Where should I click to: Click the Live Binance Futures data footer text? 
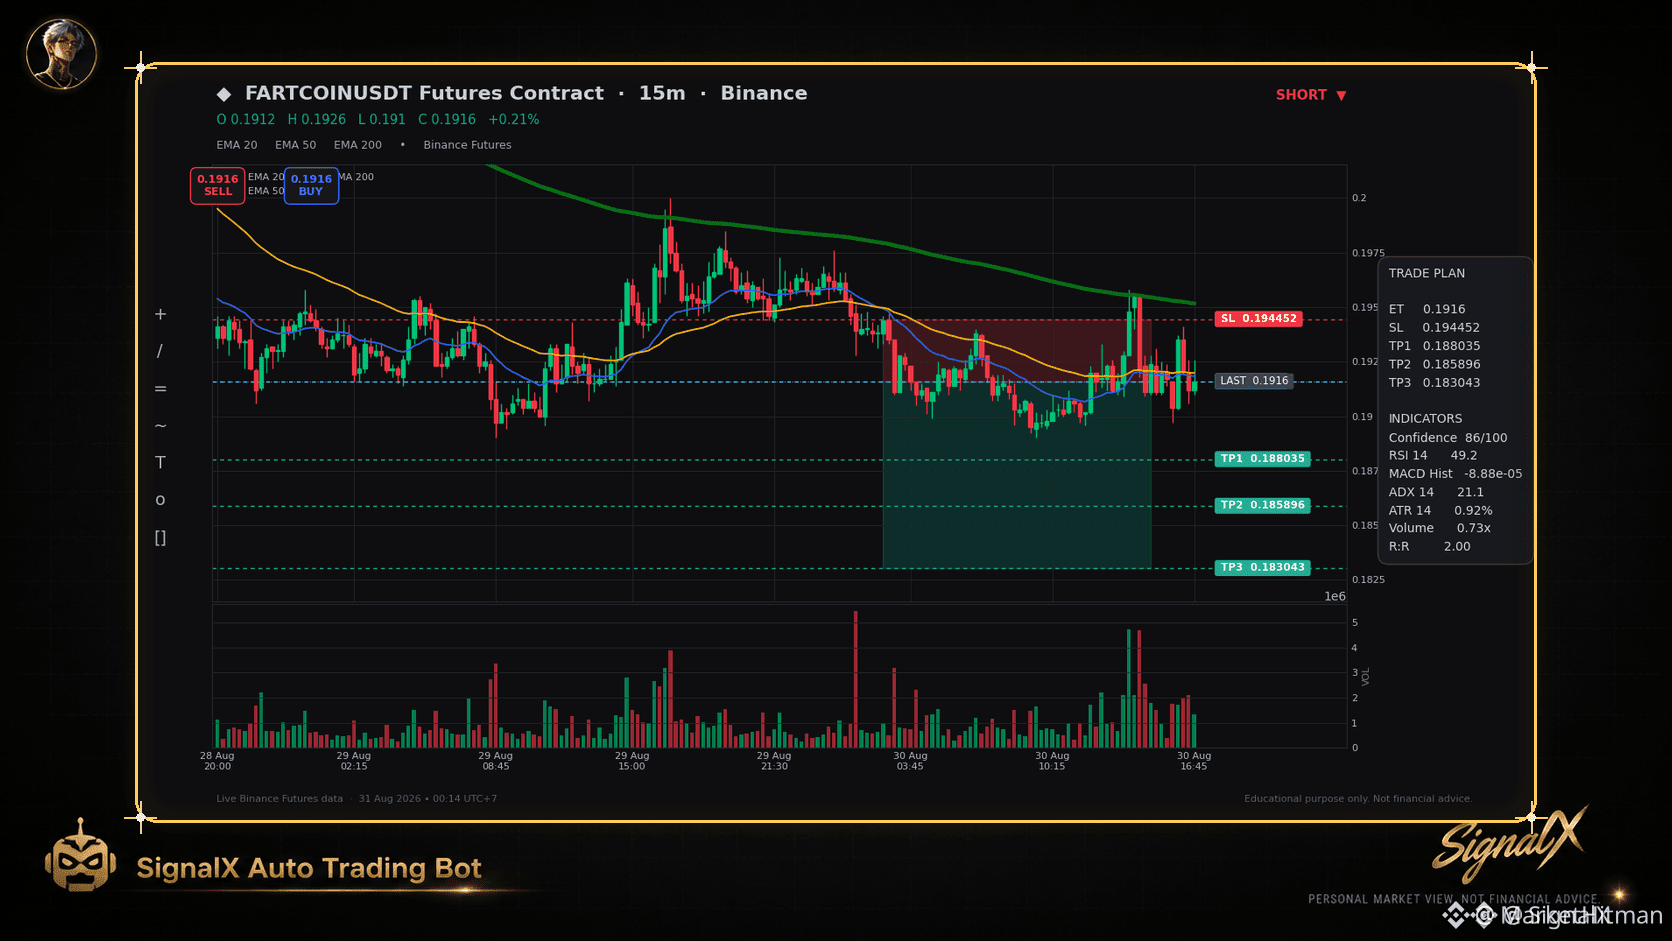(279, 799)
